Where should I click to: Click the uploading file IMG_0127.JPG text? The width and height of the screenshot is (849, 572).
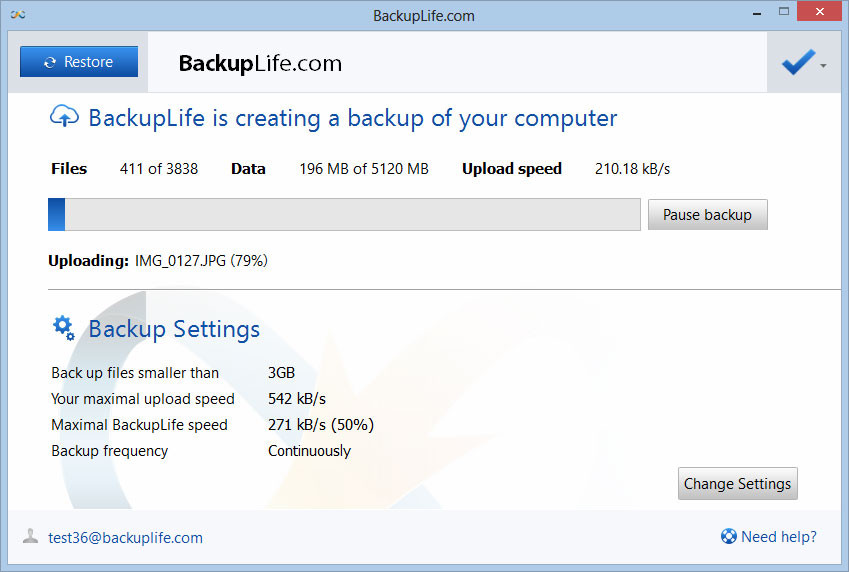coord(201,261)
